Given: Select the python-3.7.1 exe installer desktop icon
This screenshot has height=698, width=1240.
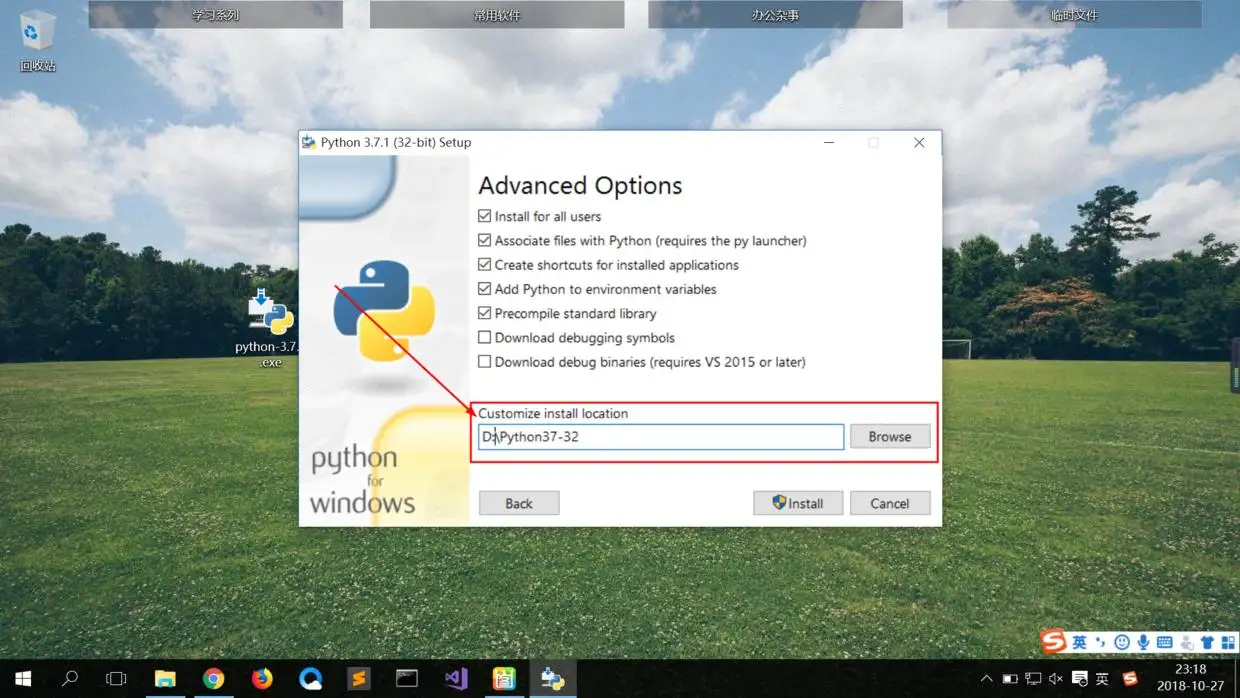Looking at the screenshot, I should tap(270, 328).
